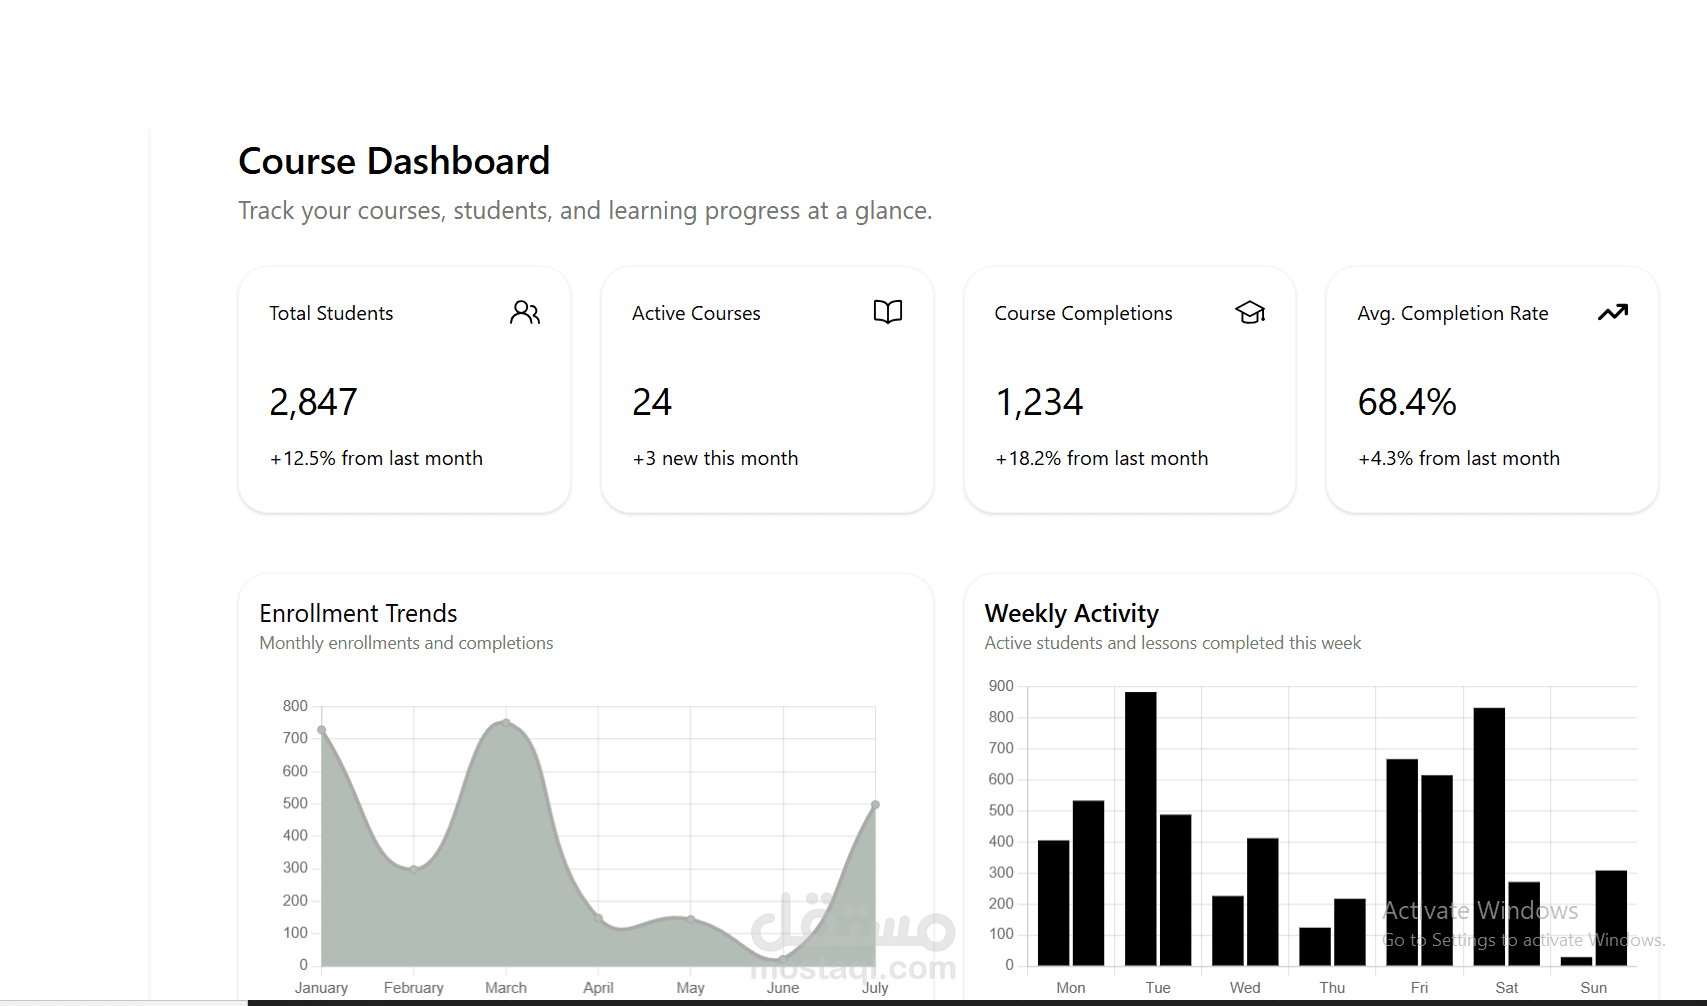Select the March peak point on Enrollment Trends
The height and width of the screenshot is (1006, 1707).
[x=505, y=723]
